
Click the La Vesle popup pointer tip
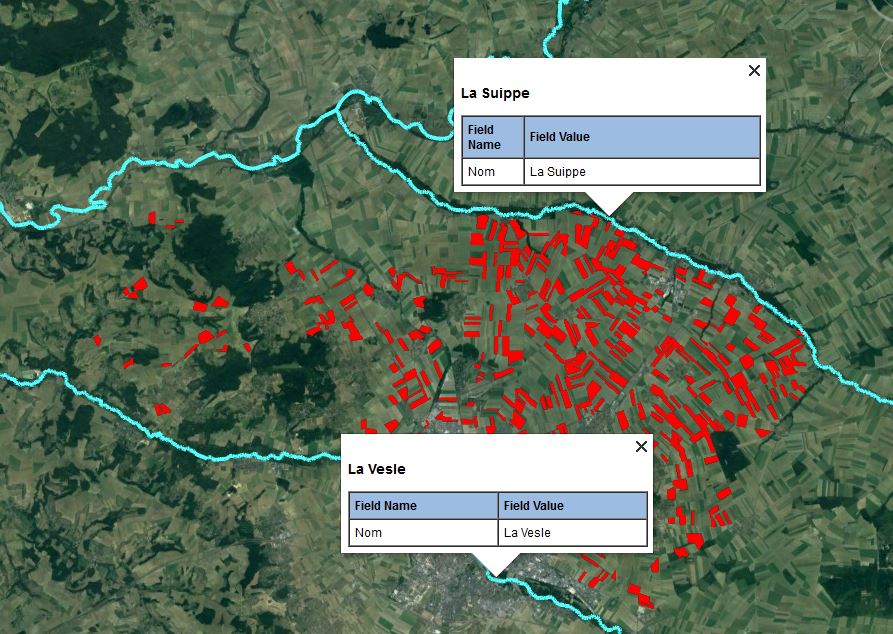(495, 575)
